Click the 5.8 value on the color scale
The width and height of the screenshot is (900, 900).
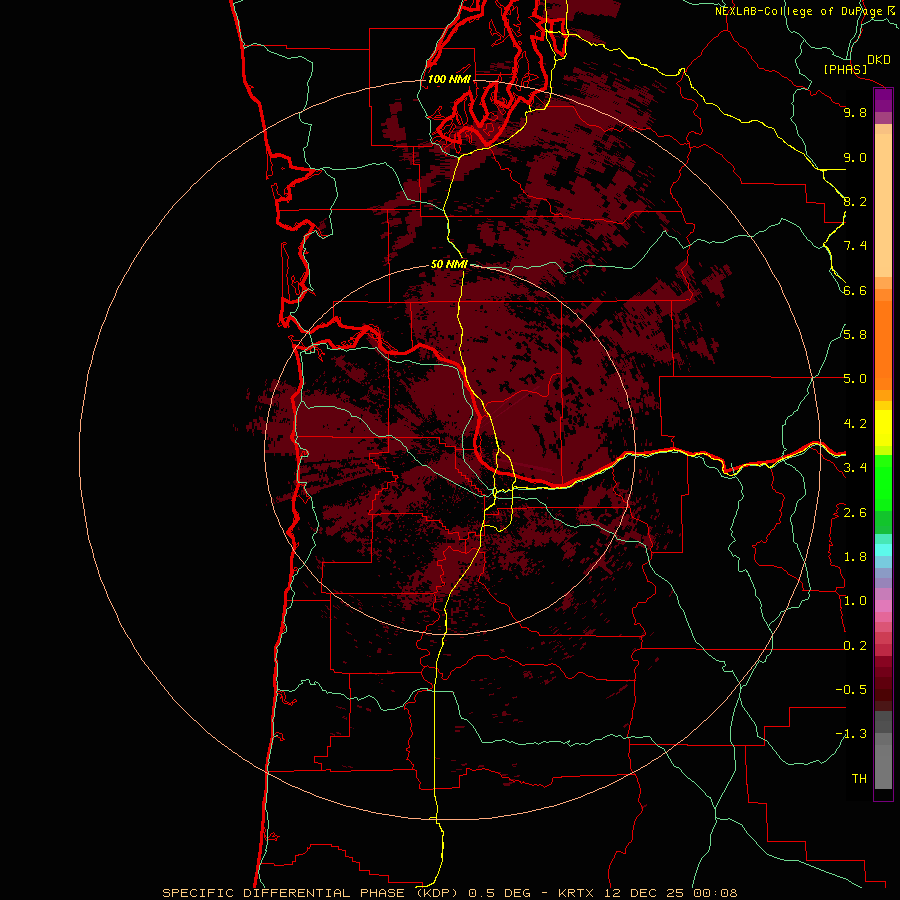[x=855, y=335]
